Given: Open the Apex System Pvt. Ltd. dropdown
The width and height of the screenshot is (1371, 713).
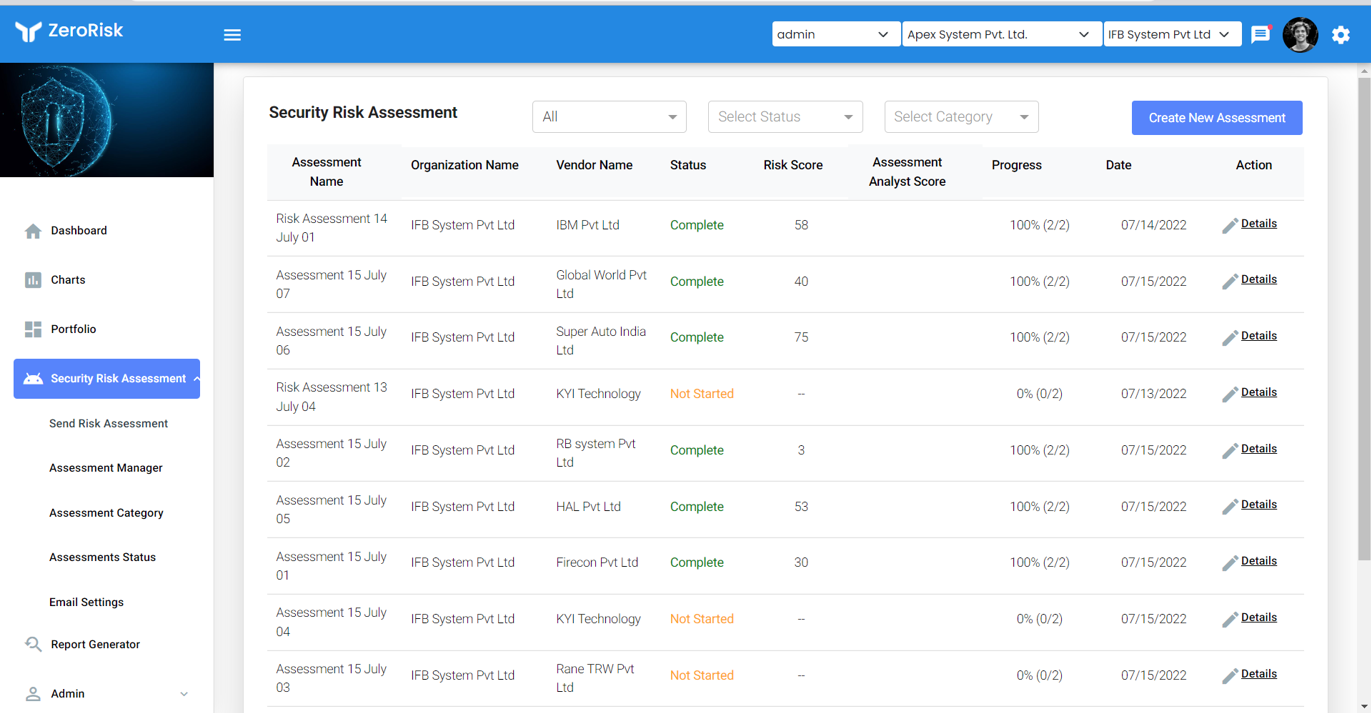Looking at the screenshot, I should (x=1001, y=34).
